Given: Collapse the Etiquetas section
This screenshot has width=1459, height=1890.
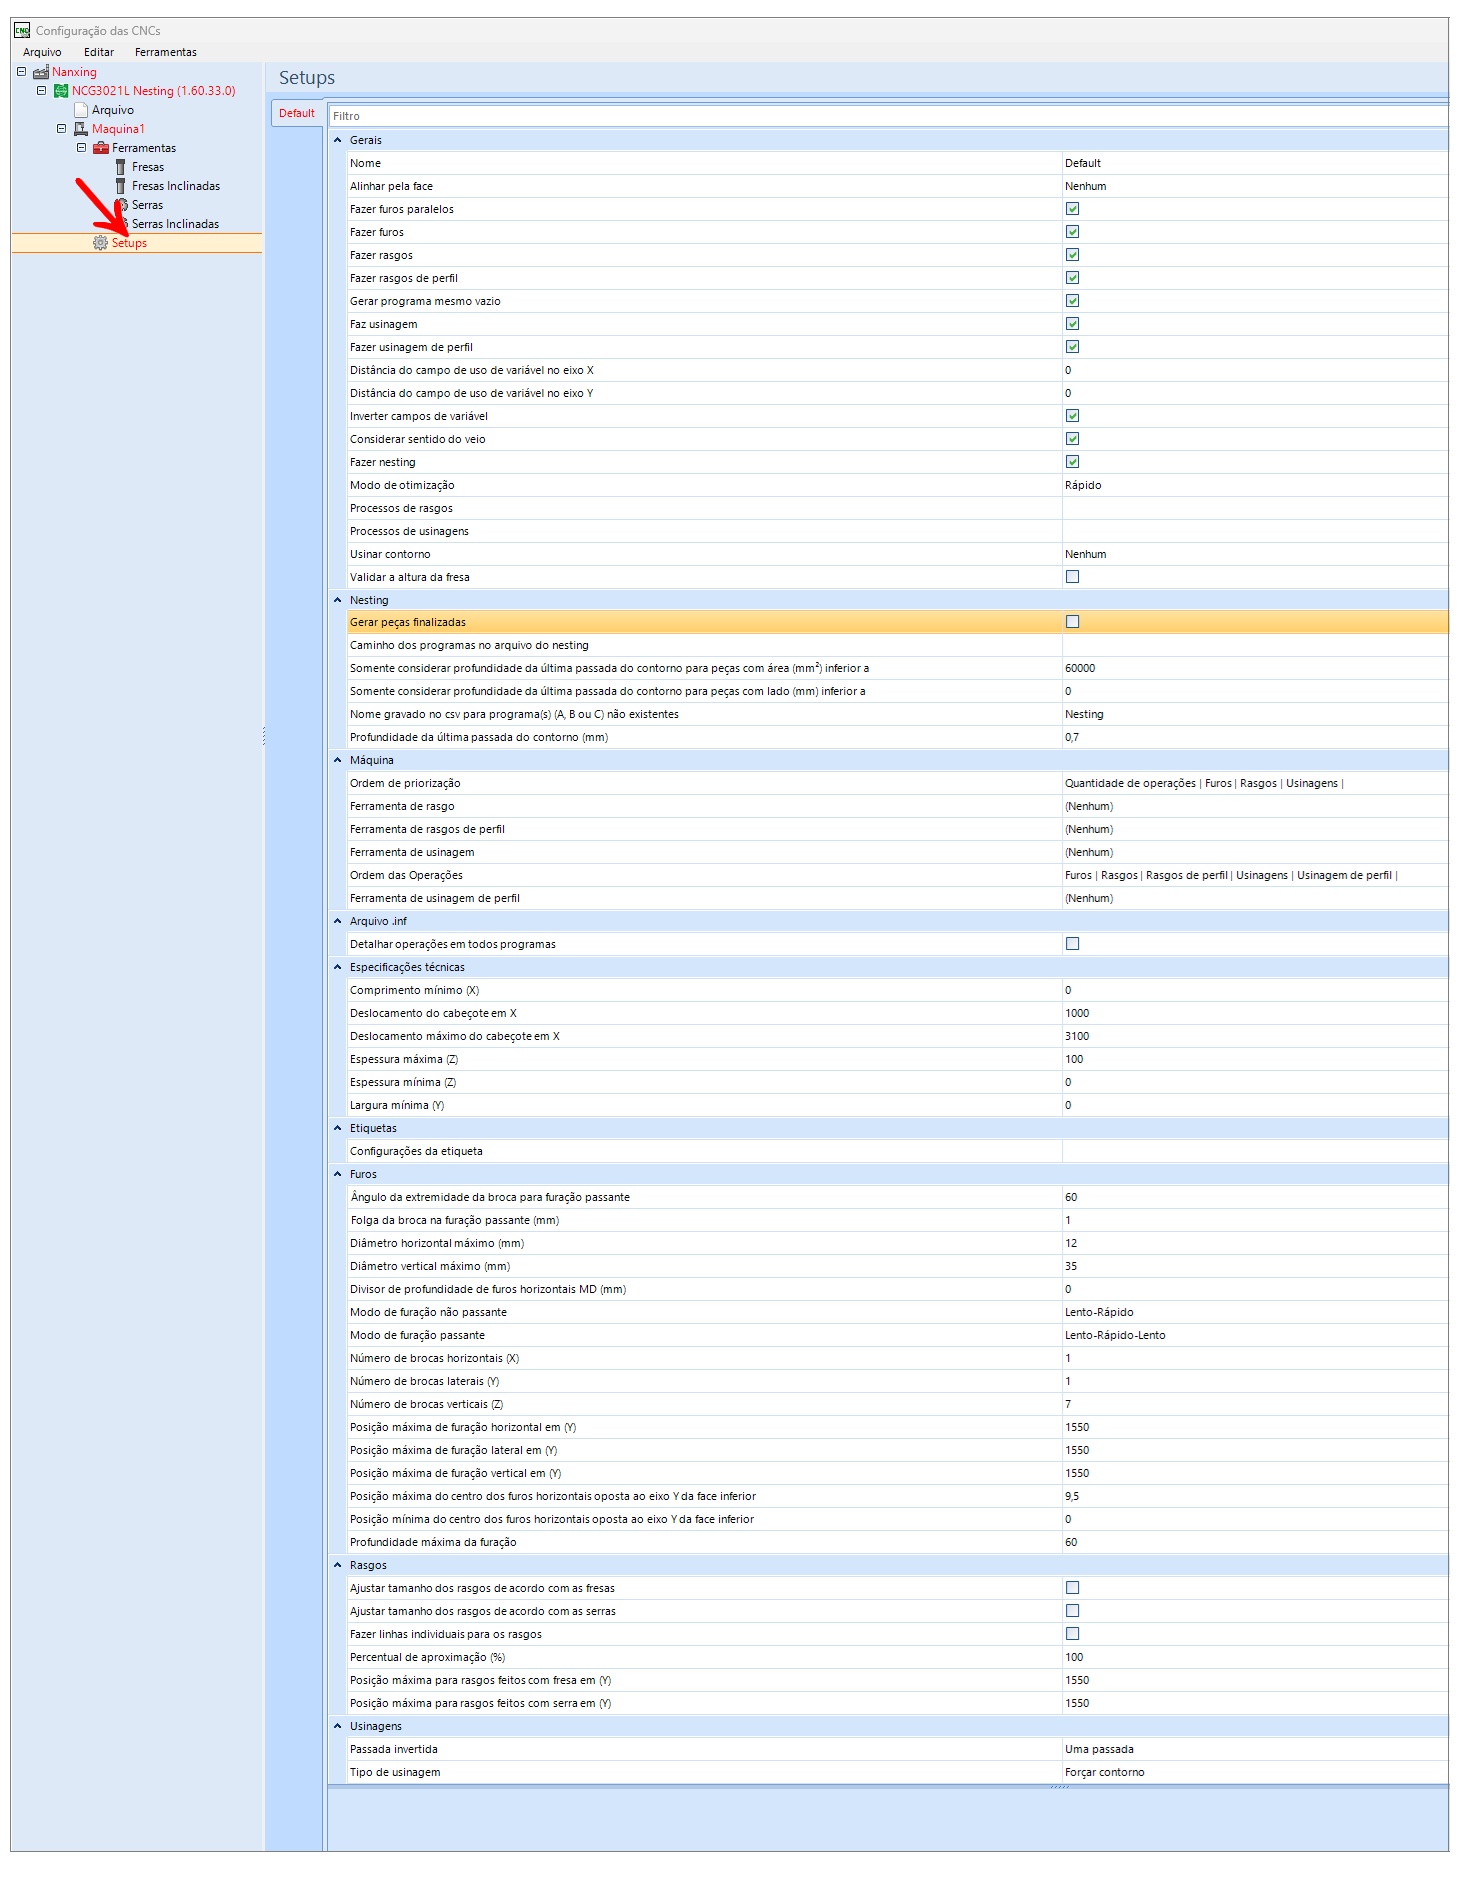Looking at the screenshot, I should pyautogui.click(x=338, y=1128).
